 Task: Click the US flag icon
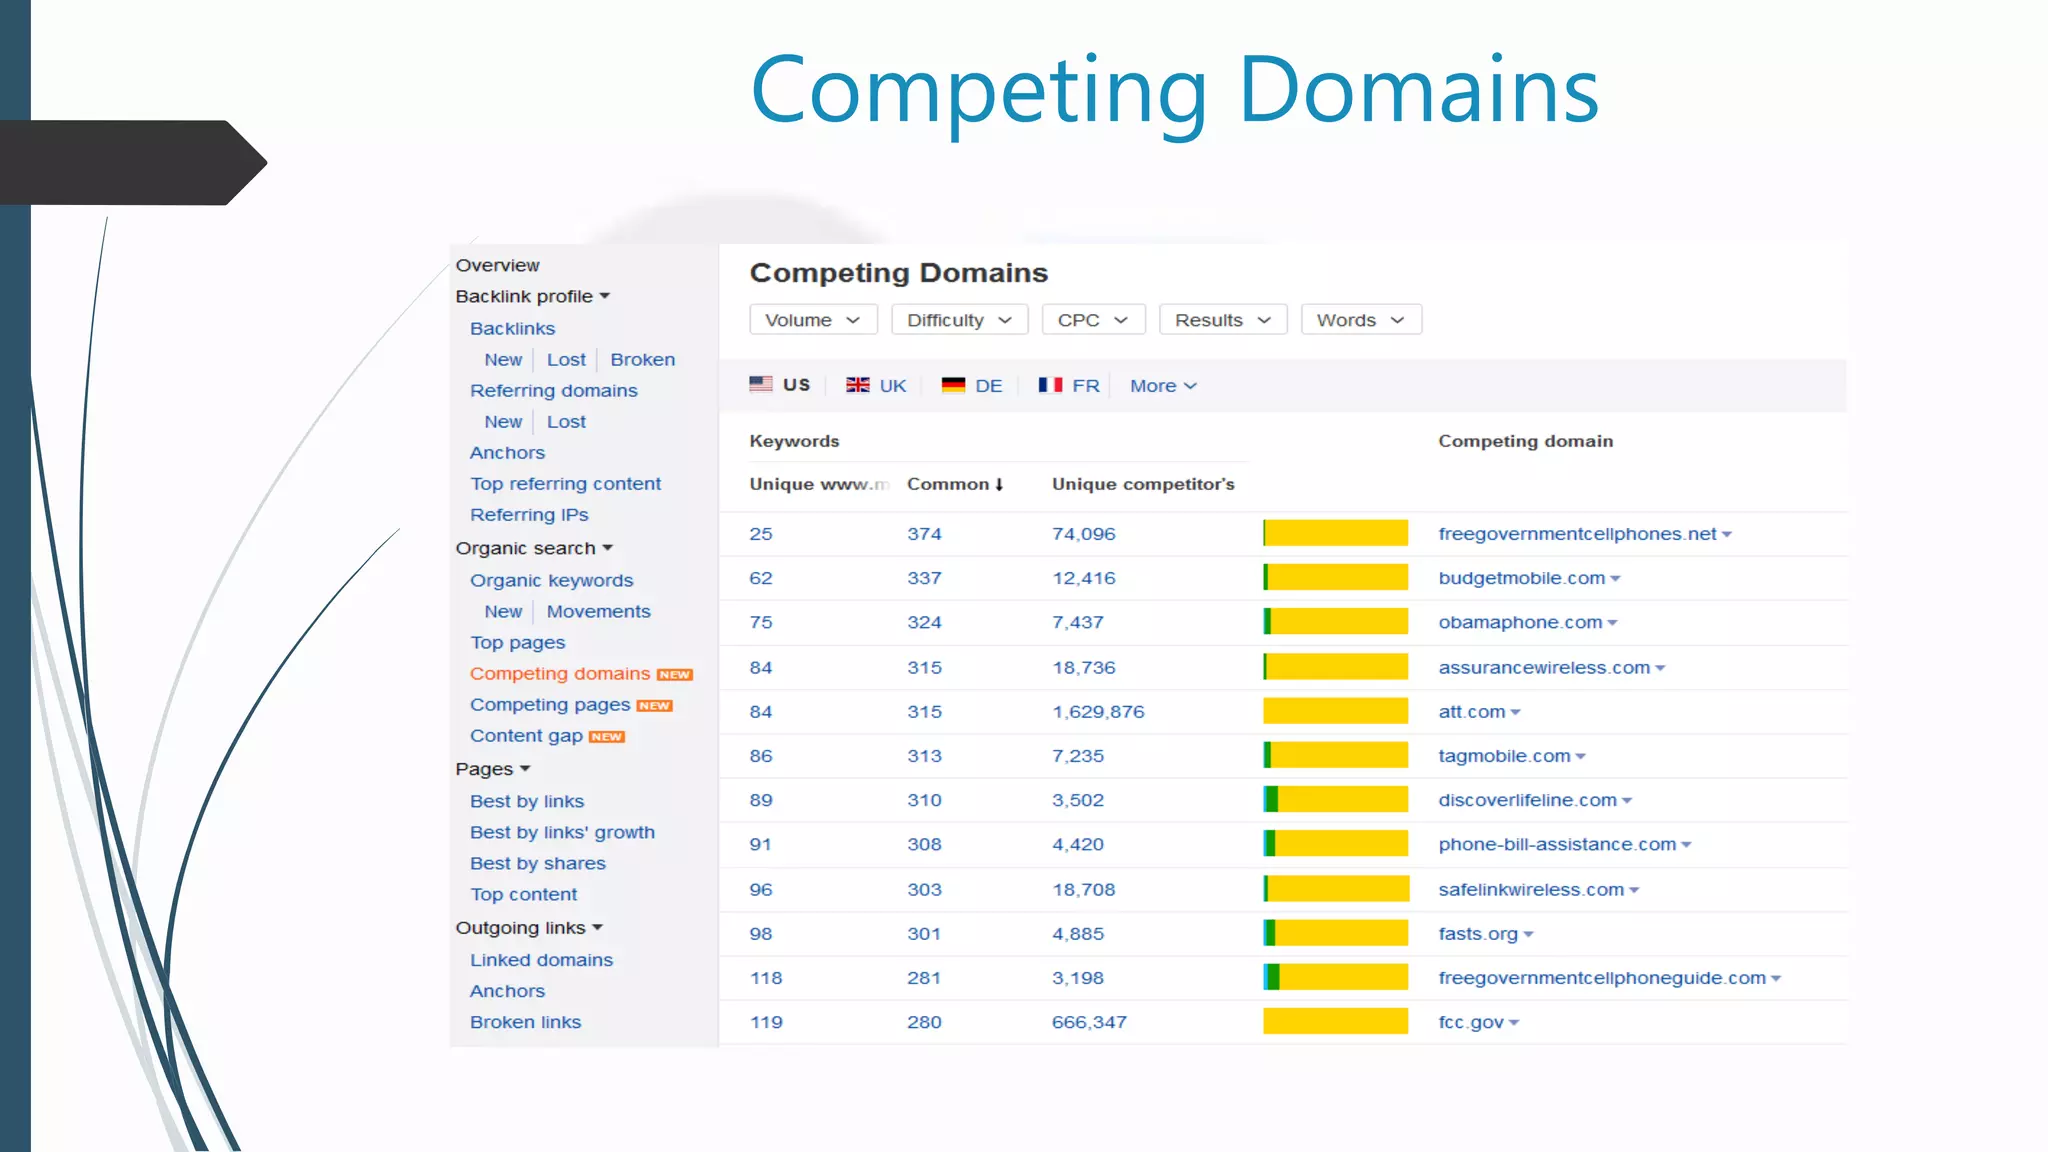(761, 384)
